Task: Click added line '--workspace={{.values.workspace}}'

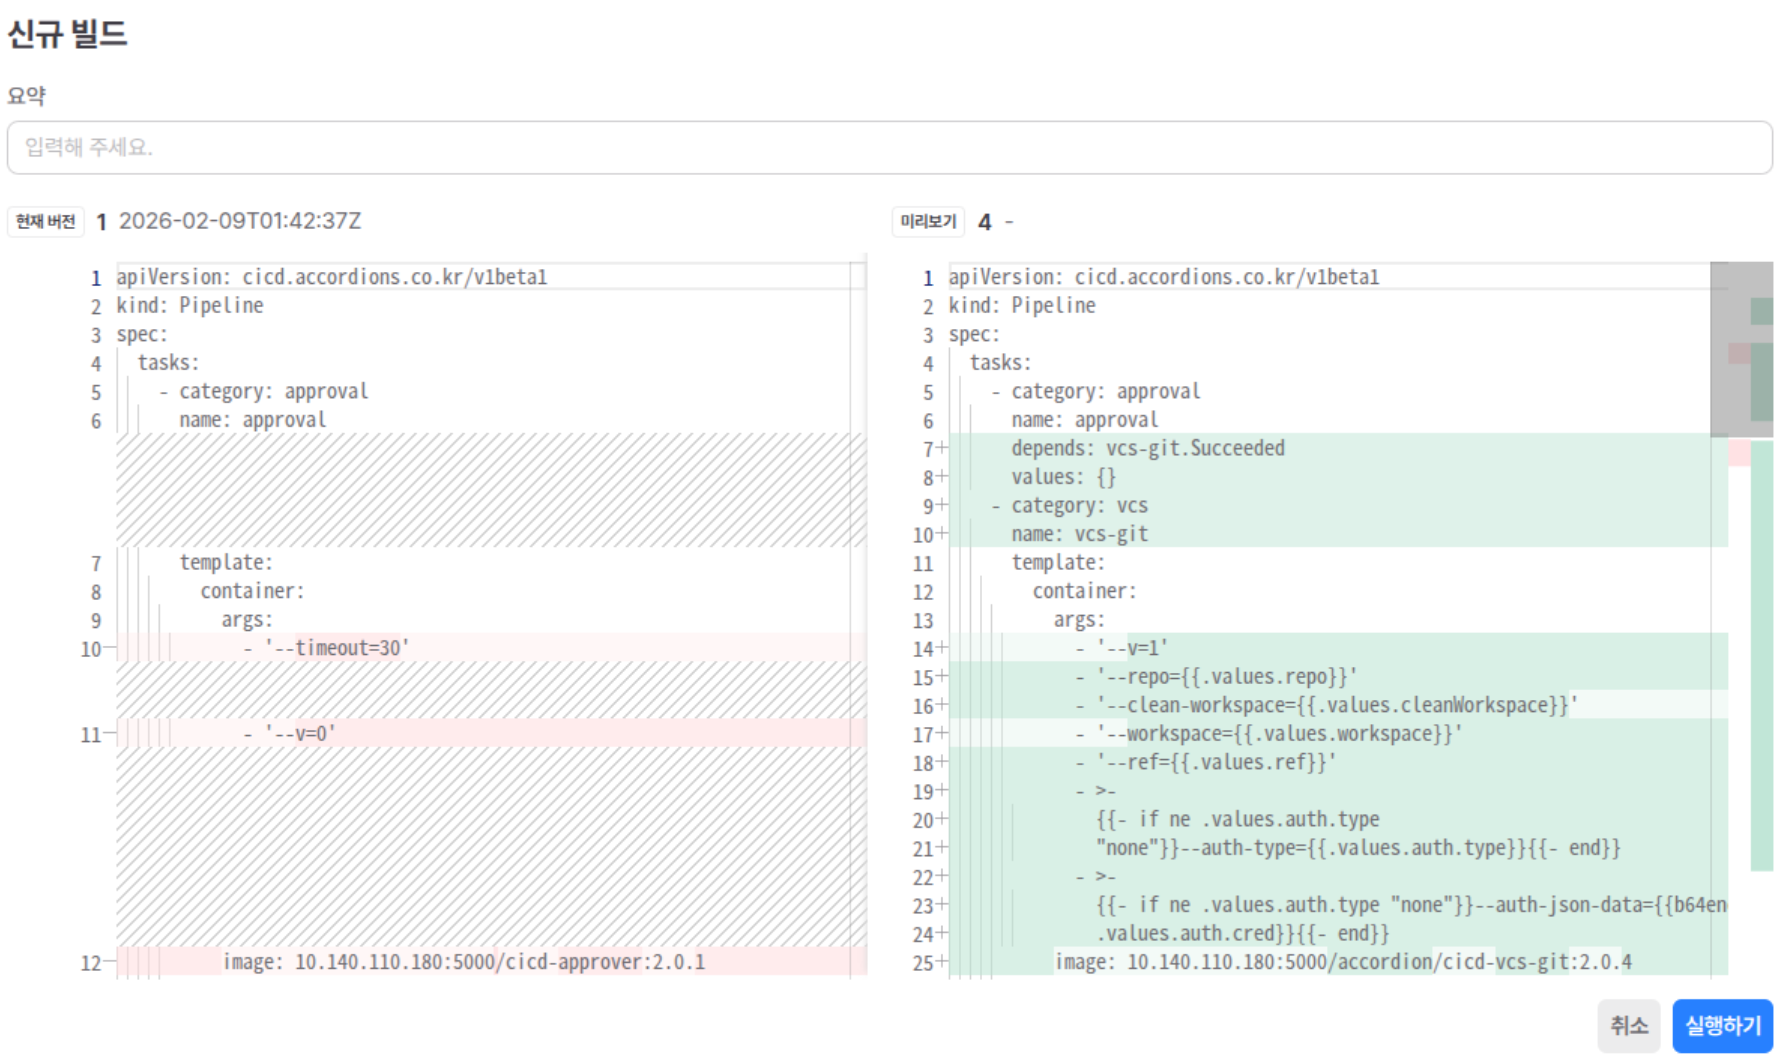Action: click(x=1269, y=734)
